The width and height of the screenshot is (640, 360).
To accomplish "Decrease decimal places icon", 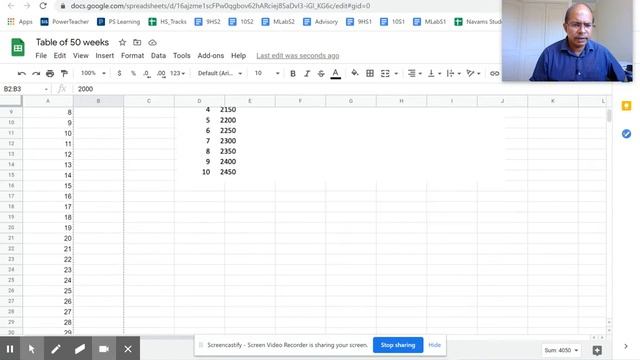I will tap(147, 73).
